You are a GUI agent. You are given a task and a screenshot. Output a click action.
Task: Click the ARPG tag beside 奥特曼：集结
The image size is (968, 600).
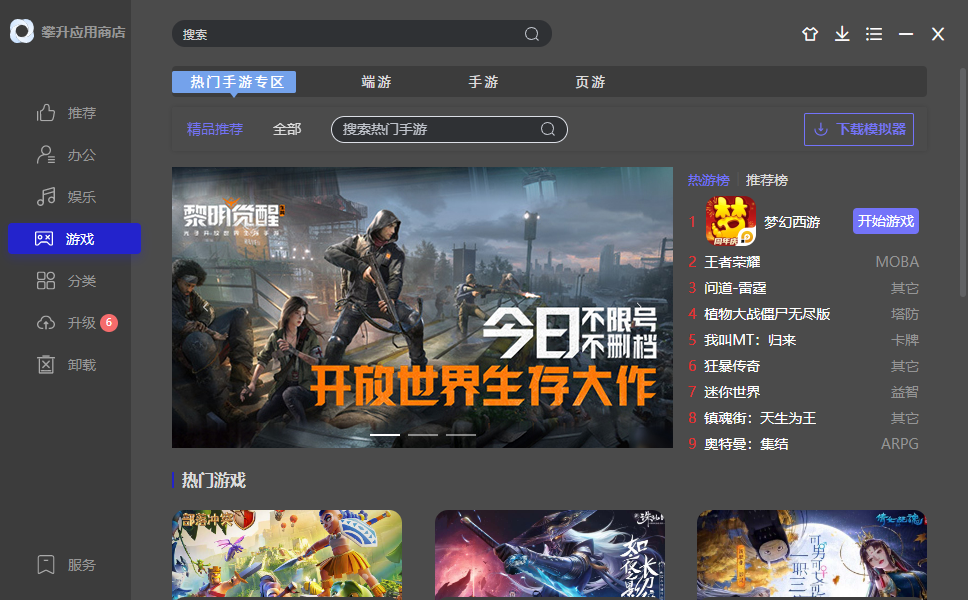[899, 444]
